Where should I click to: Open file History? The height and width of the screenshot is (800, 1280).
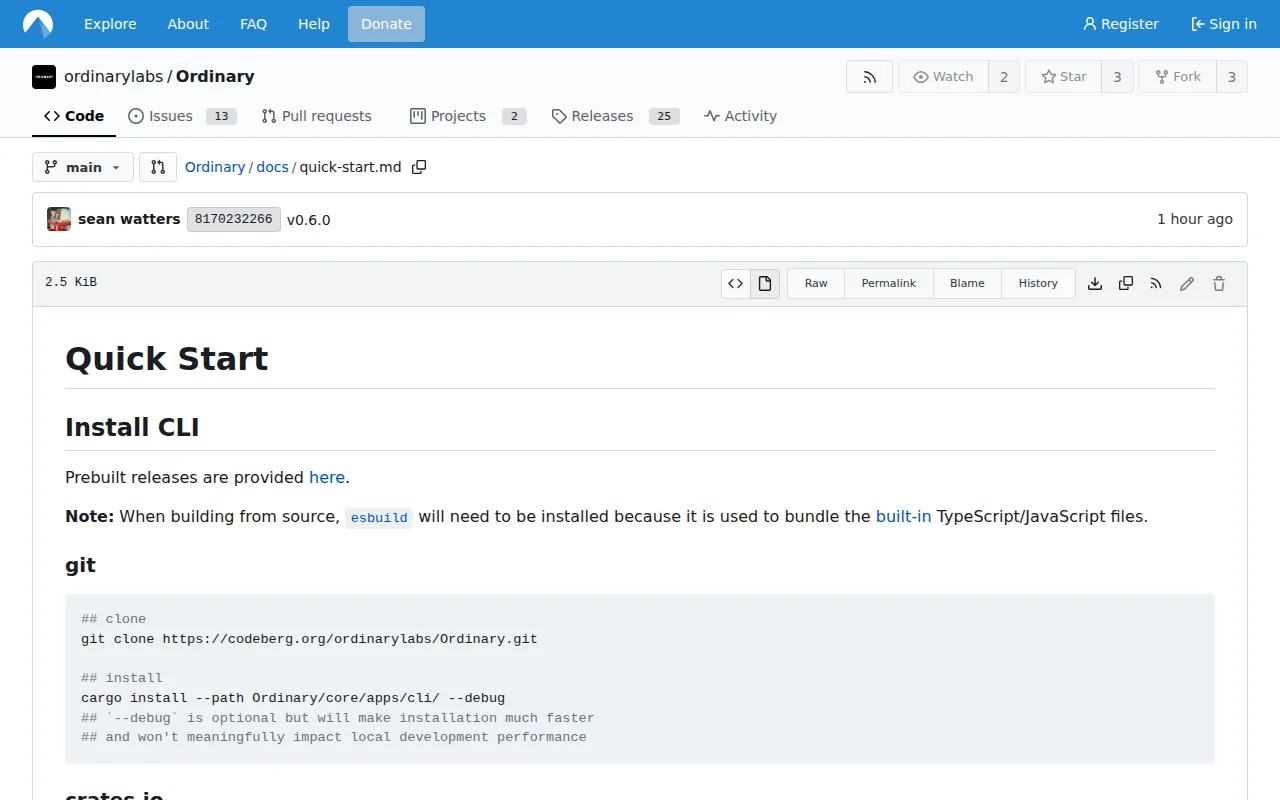1038,283
